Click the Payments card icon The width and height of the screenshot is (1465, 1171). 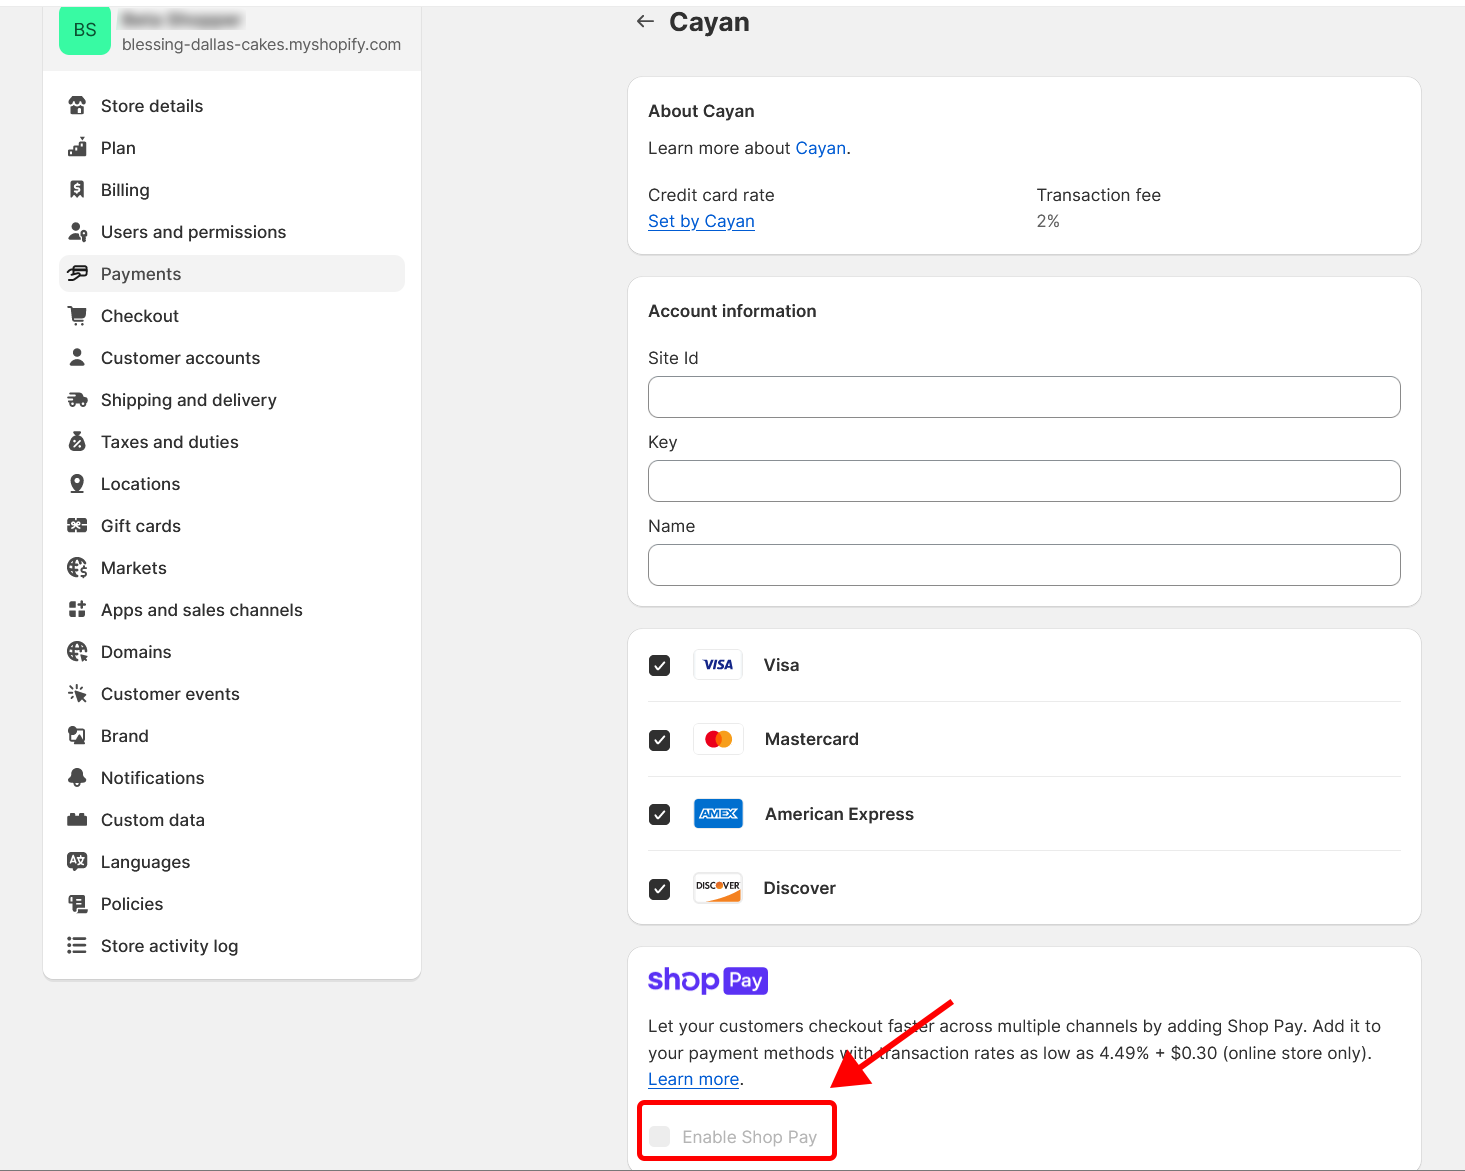pos(77,274)
